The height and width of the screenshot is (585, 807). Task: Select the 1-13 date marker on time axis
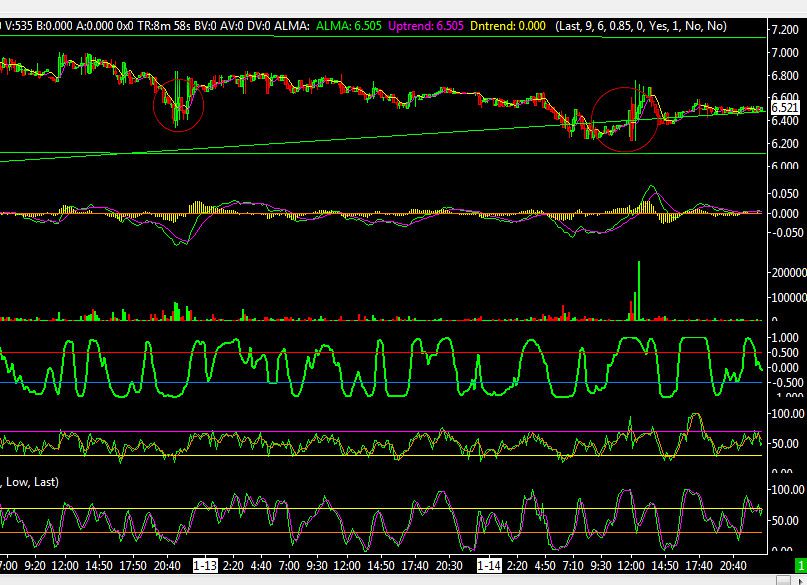click(x=204, y=565)
